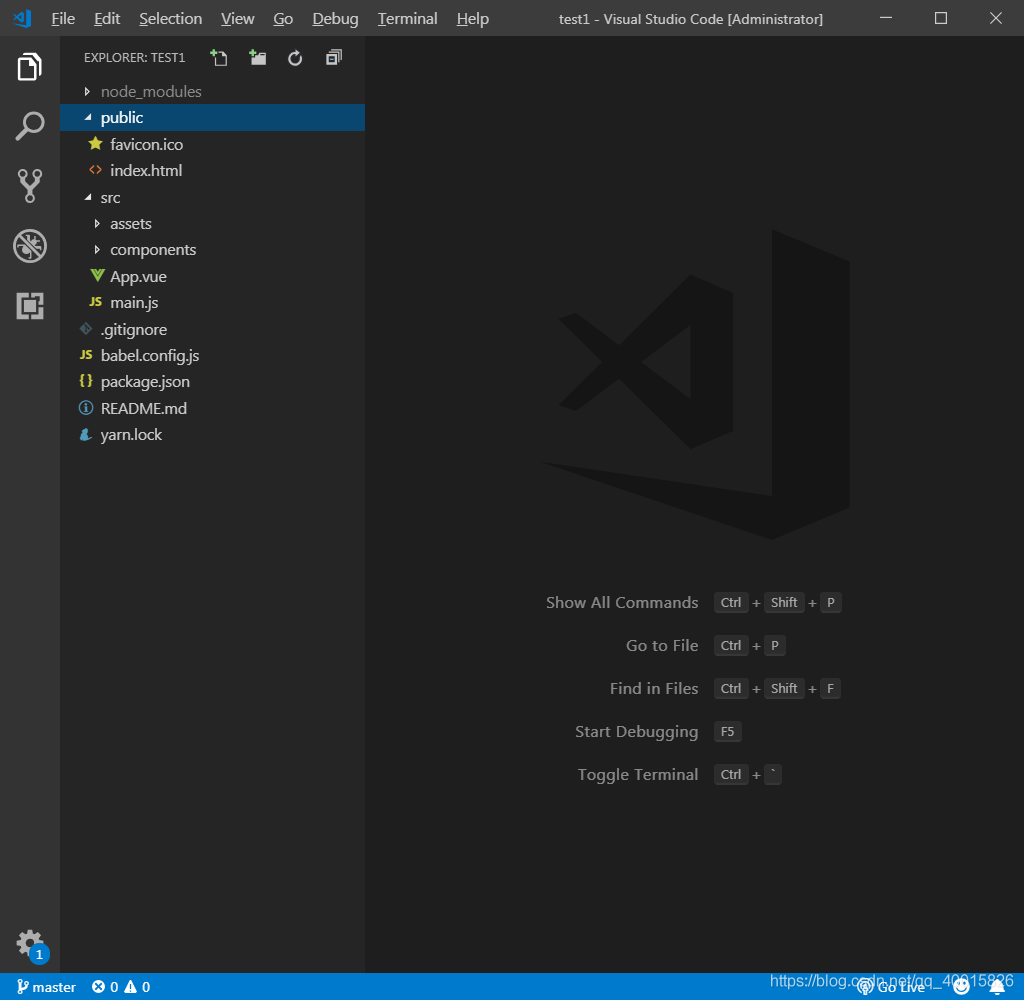Open the Debug menu
1024x1000 pixels.
[335, 19]
